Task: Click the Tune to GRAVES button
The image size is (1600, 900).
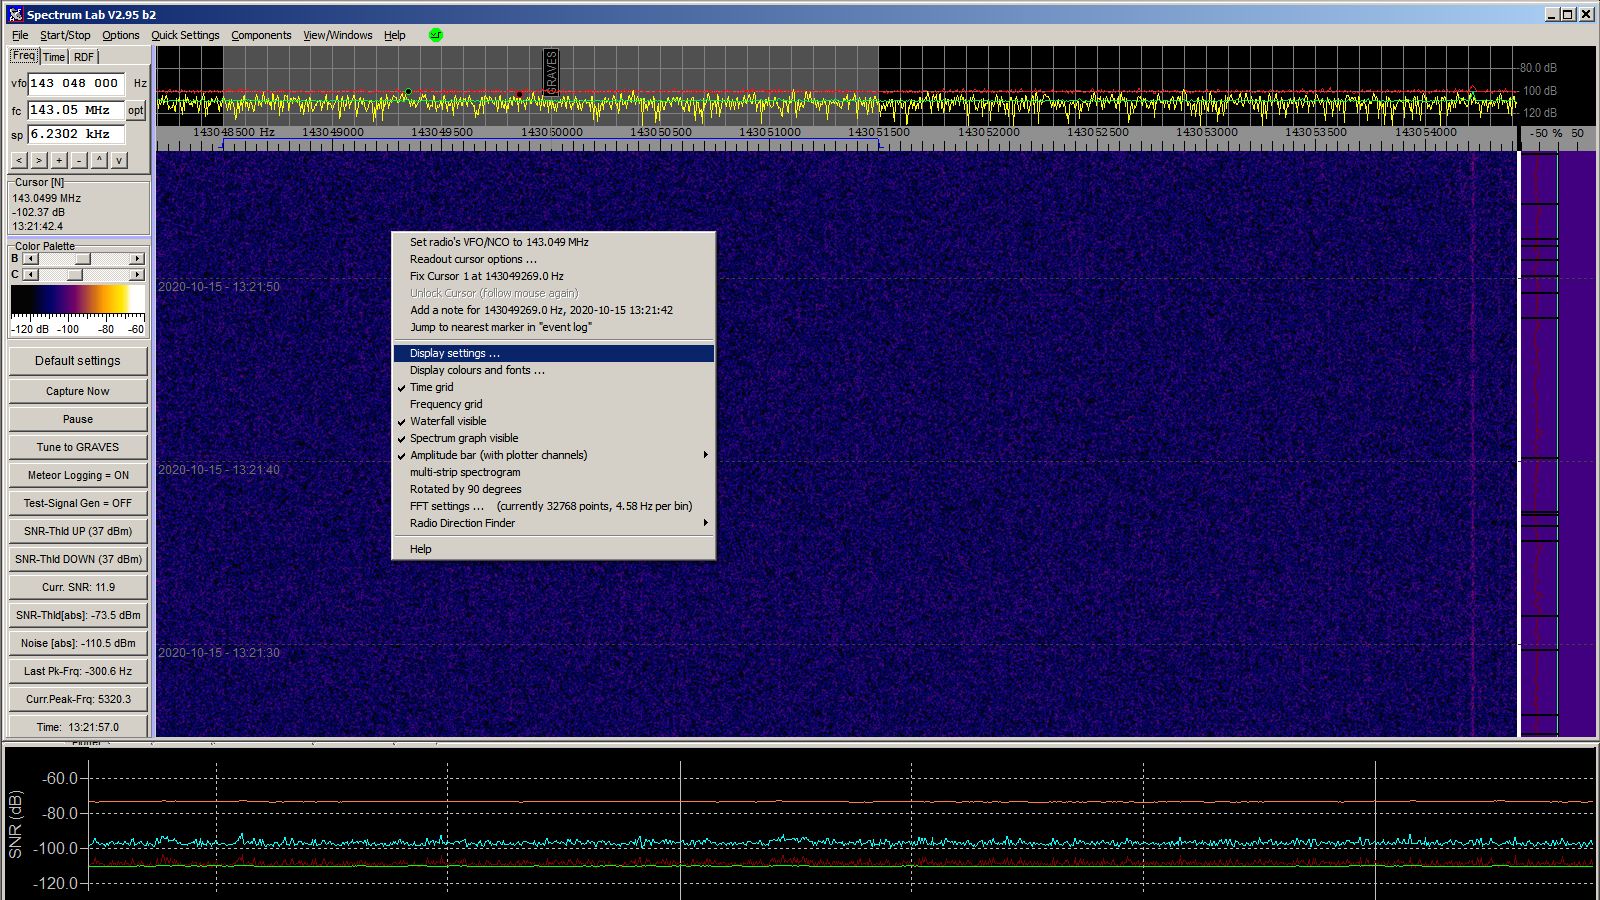Action: 78,447
